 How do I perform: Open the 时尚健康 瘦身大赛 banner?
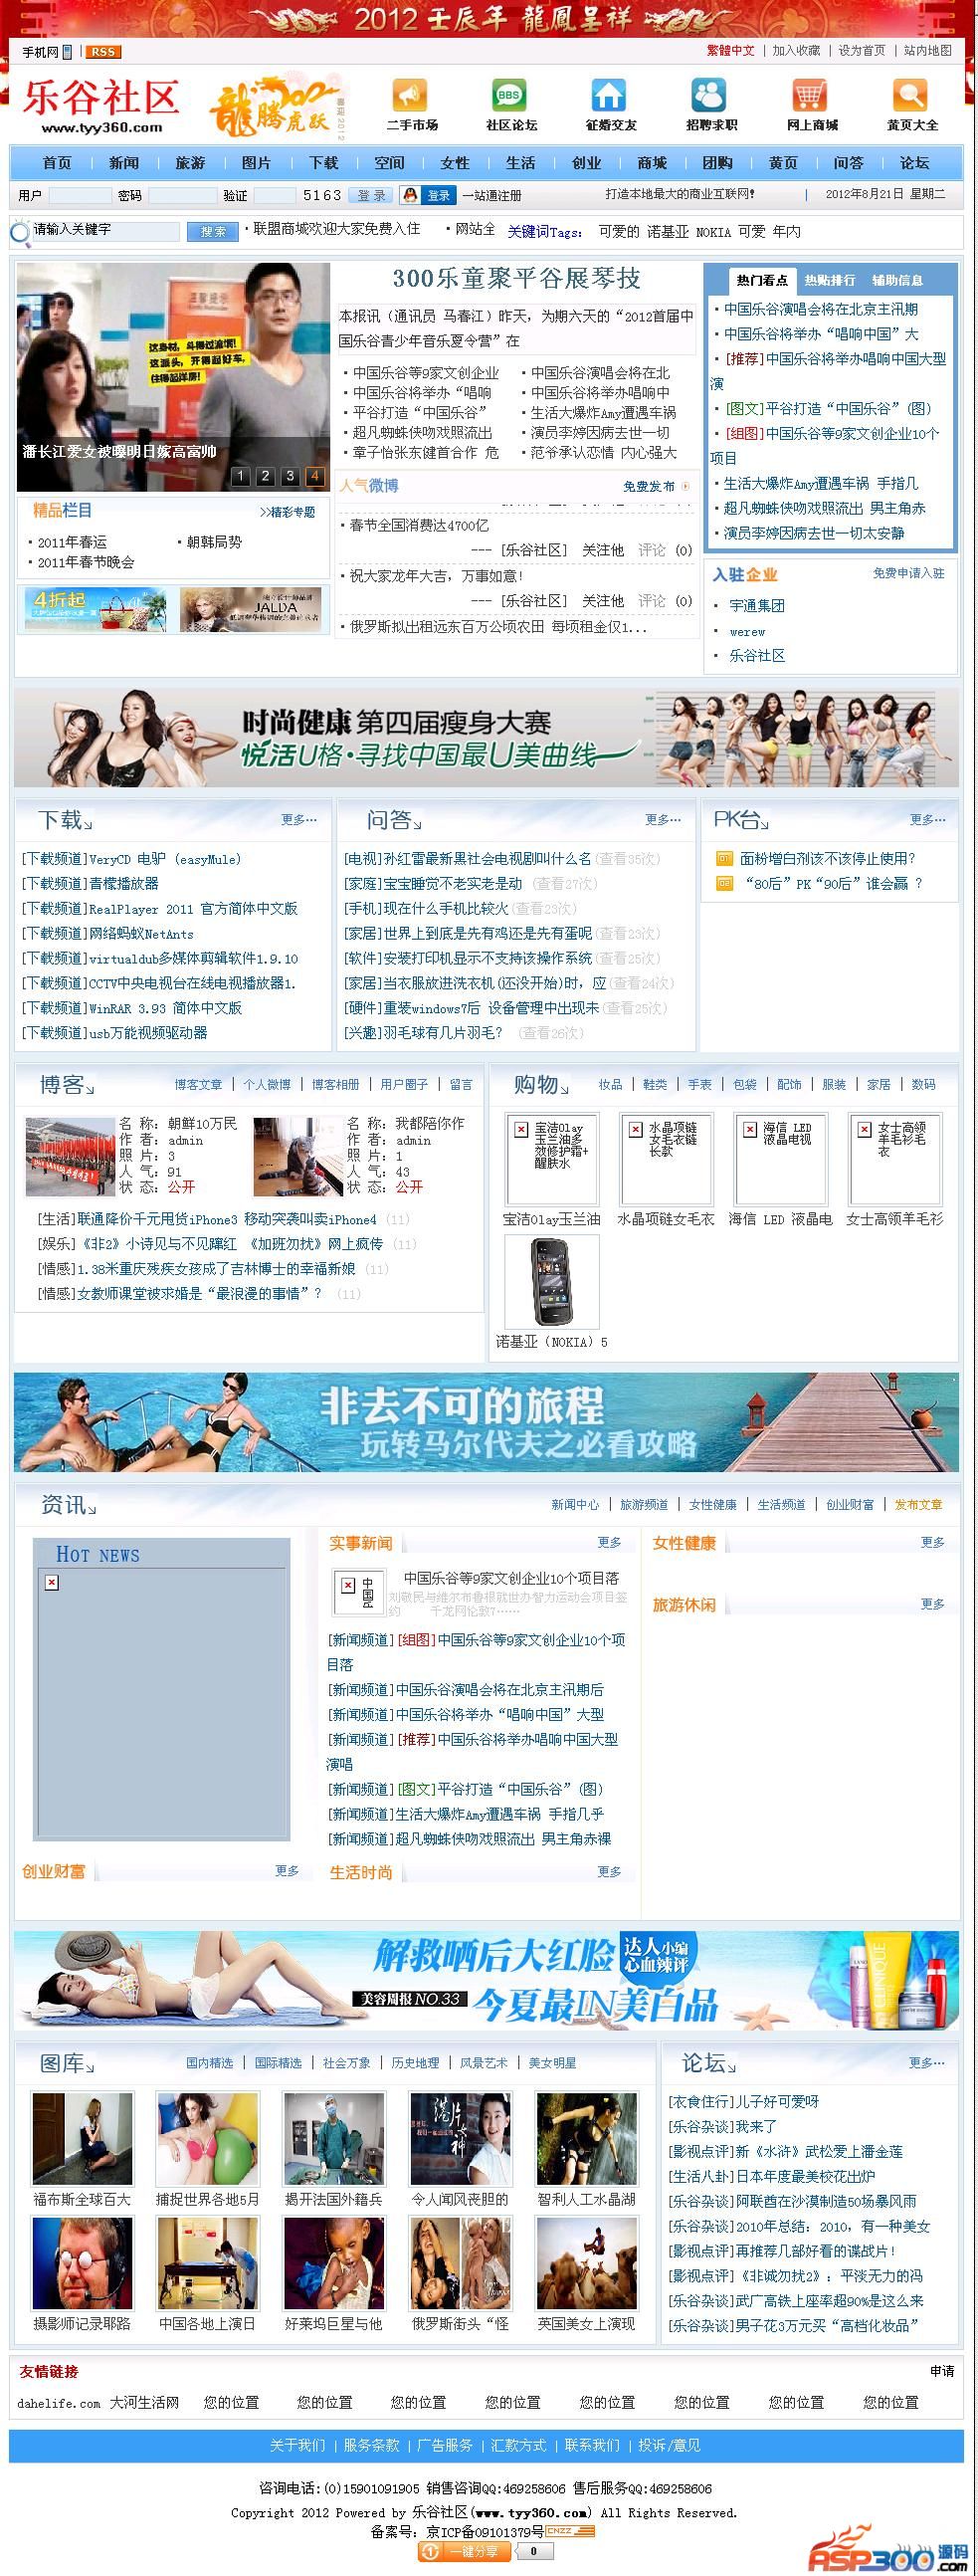[486, 737]
